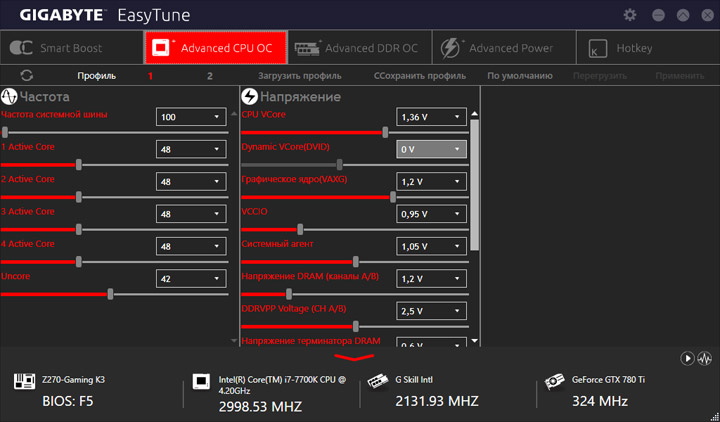Viewport: 720px width, 422px height.
Task: Open the 3 Active Core dropdown
Action: 191,214
